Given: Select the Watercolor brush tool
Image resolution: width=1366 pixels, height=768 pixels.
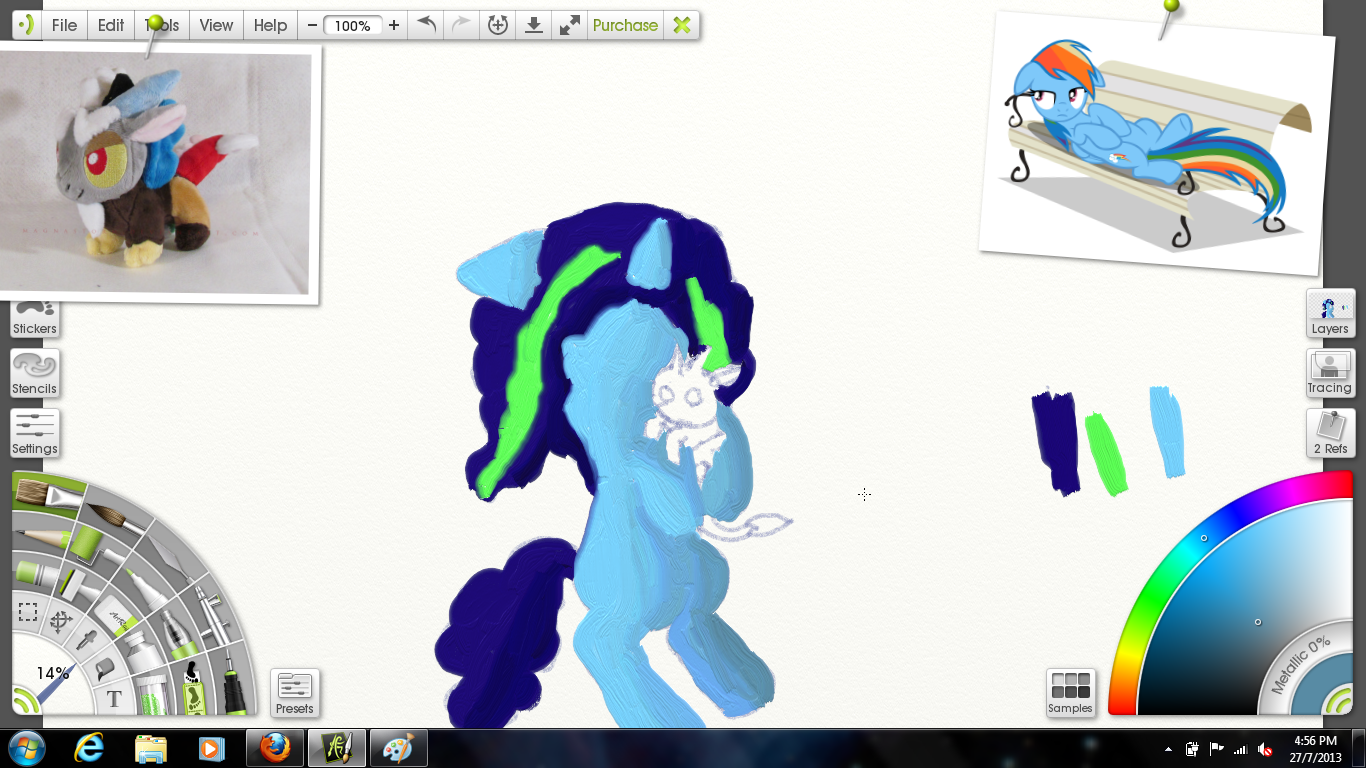Looking at the screenshot, I should click(115, 517).
